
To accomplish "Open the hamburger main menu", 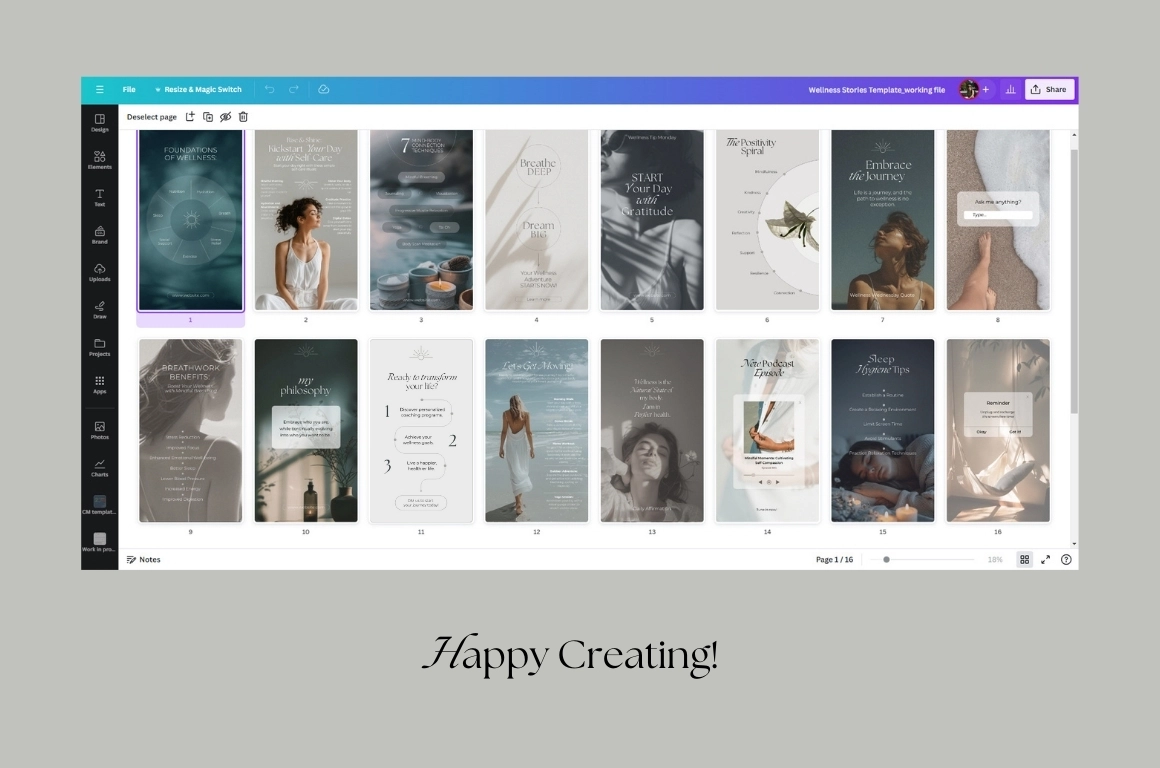I will (x=100, y=90).
